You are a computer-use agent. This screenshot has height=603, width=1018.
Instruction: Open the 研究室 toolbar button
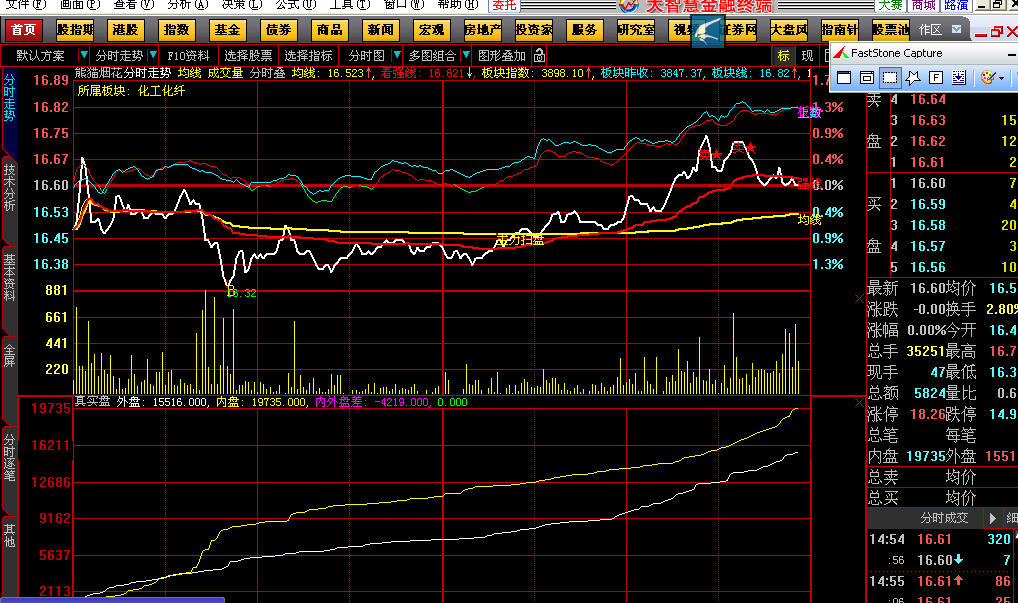(636, 30)
